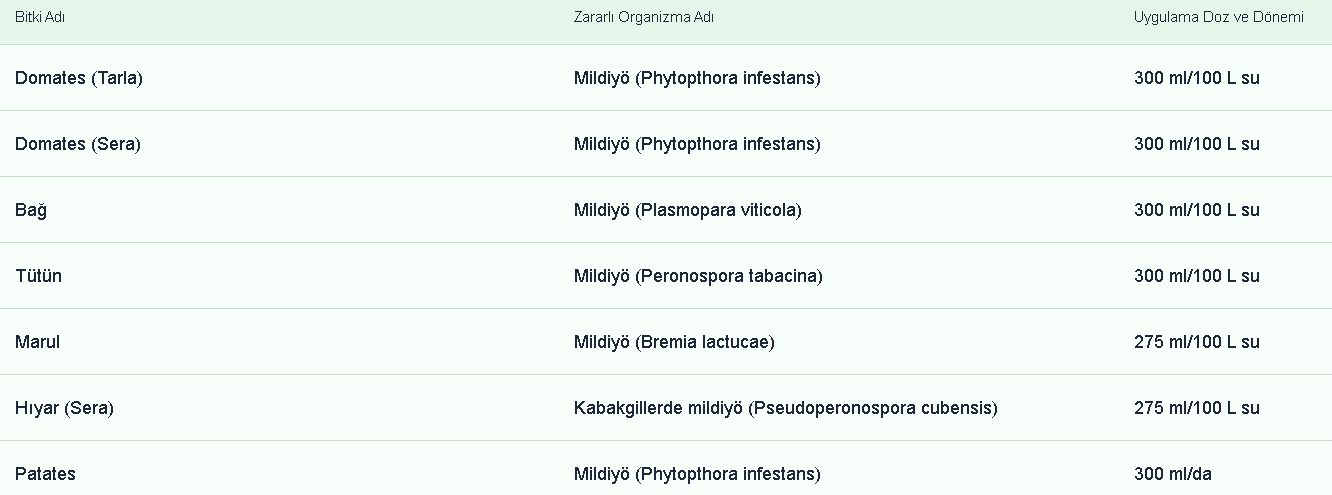This screenshot has height=495, width=1332.
Task: Select the Tütün plant name cell
Action: tap(38, 276)
